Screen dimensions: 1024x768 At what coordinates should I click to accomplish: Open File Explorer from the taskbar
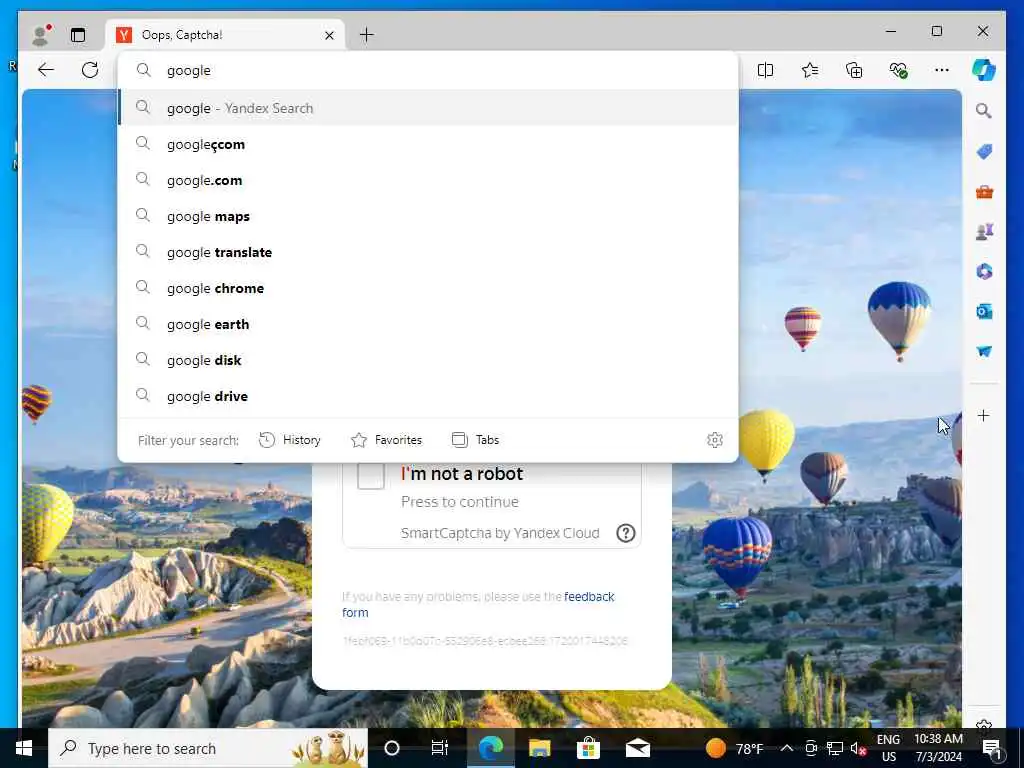(x=539, y=748)
